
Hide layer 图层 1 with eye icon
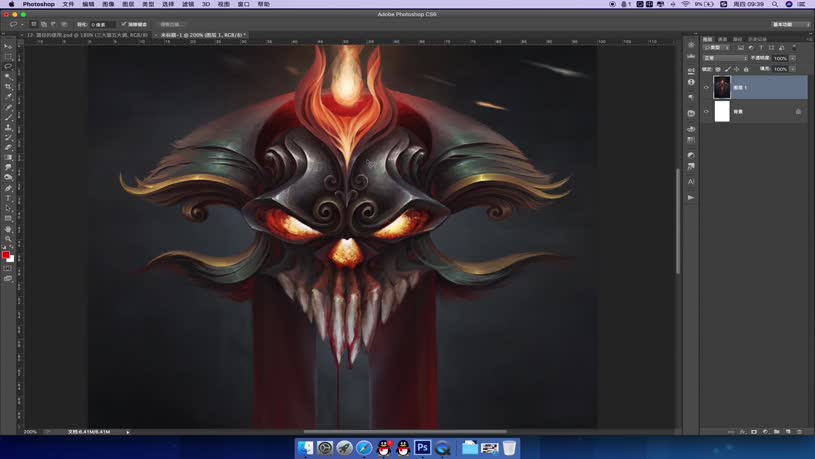click(x=706, y=87)
